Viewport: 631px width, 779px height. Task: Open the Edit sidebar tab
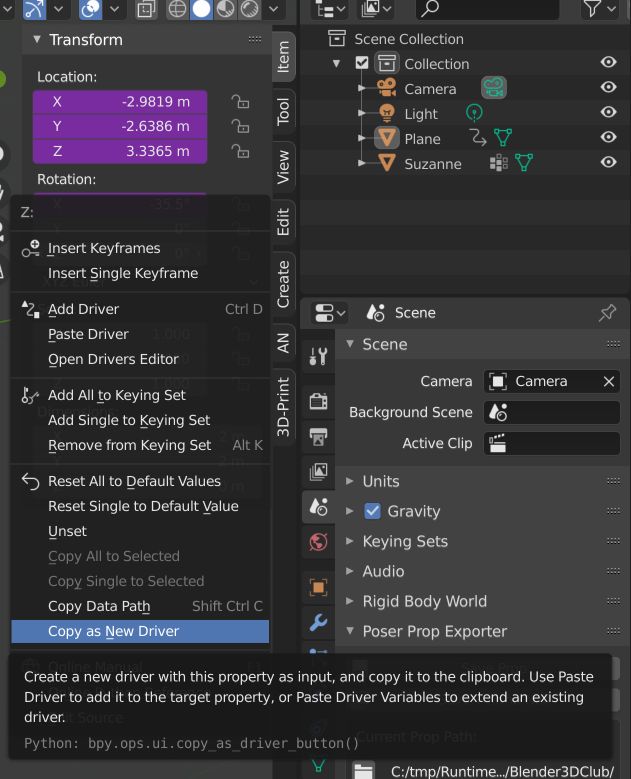[284, 222]
